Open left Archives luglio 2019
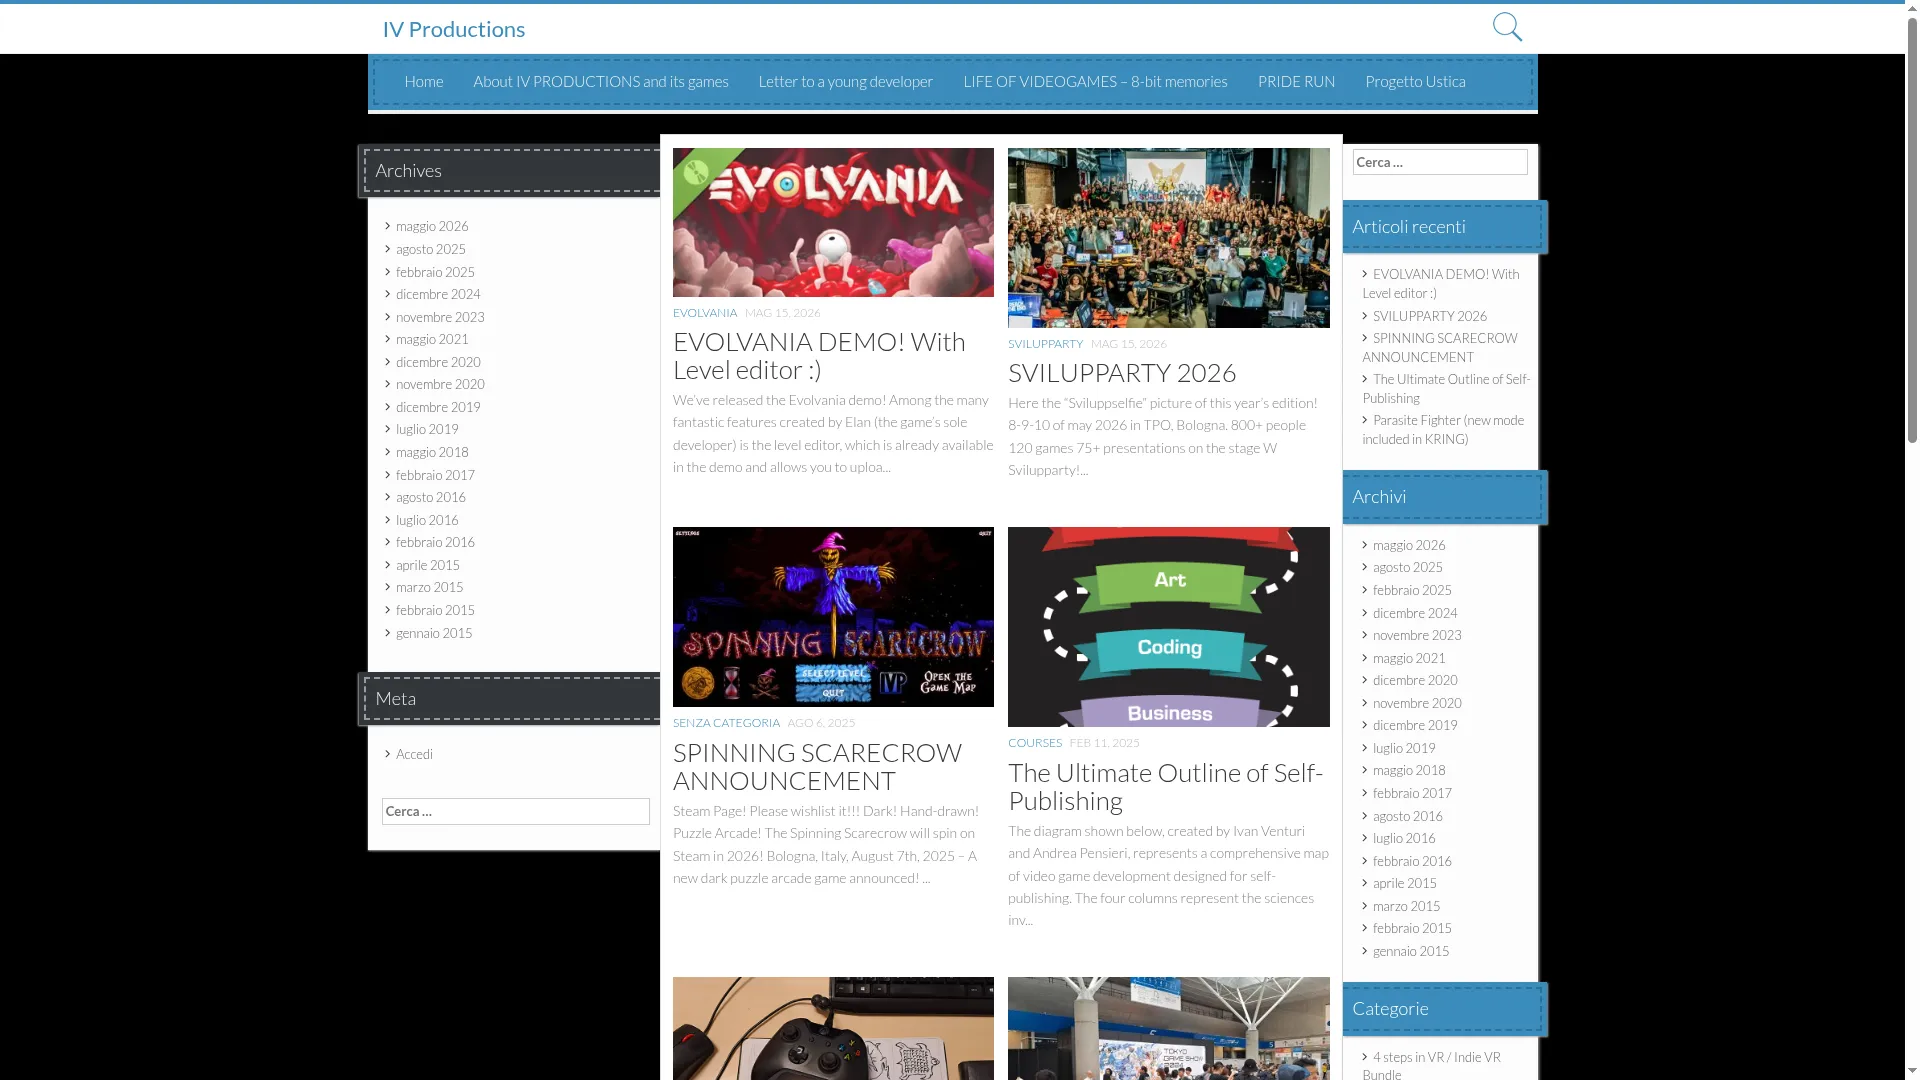1920x1080 pixels. (x=427, y=429)
